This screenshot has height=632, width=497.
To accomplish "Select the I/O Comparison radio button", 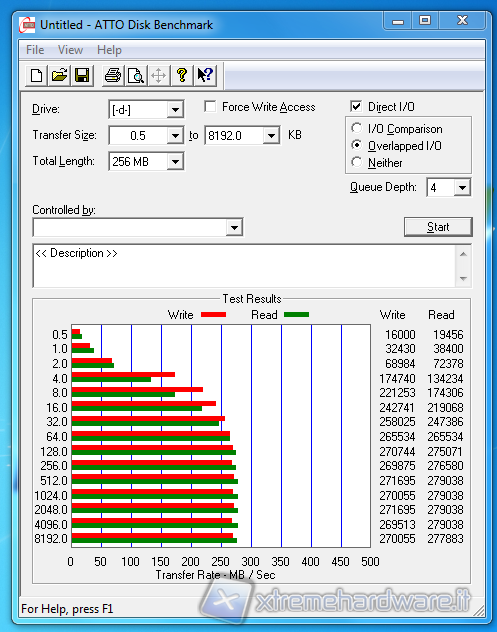I will [356, 128].
